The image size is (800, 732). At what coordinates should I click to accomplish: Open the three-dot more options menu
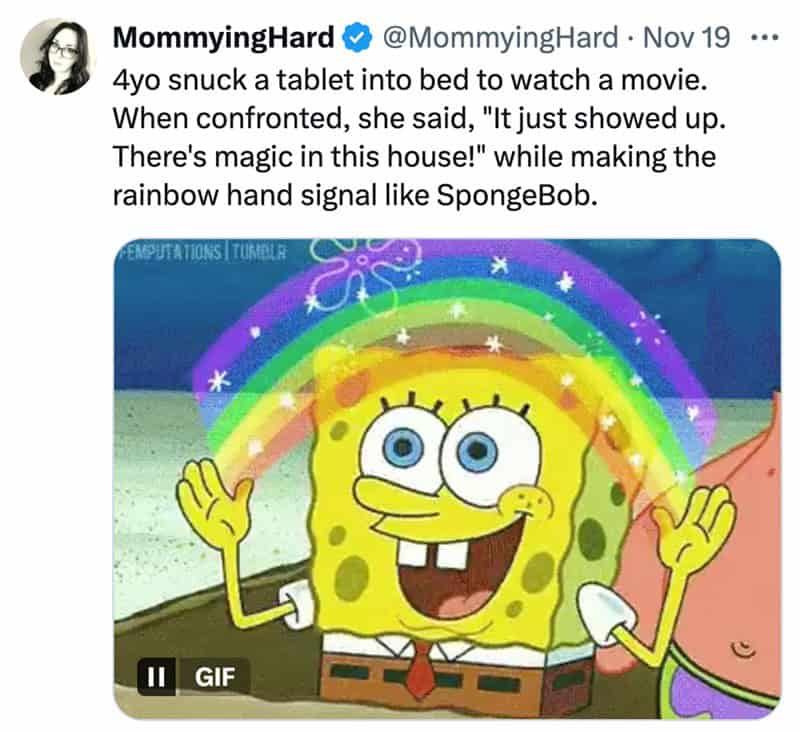763,39
